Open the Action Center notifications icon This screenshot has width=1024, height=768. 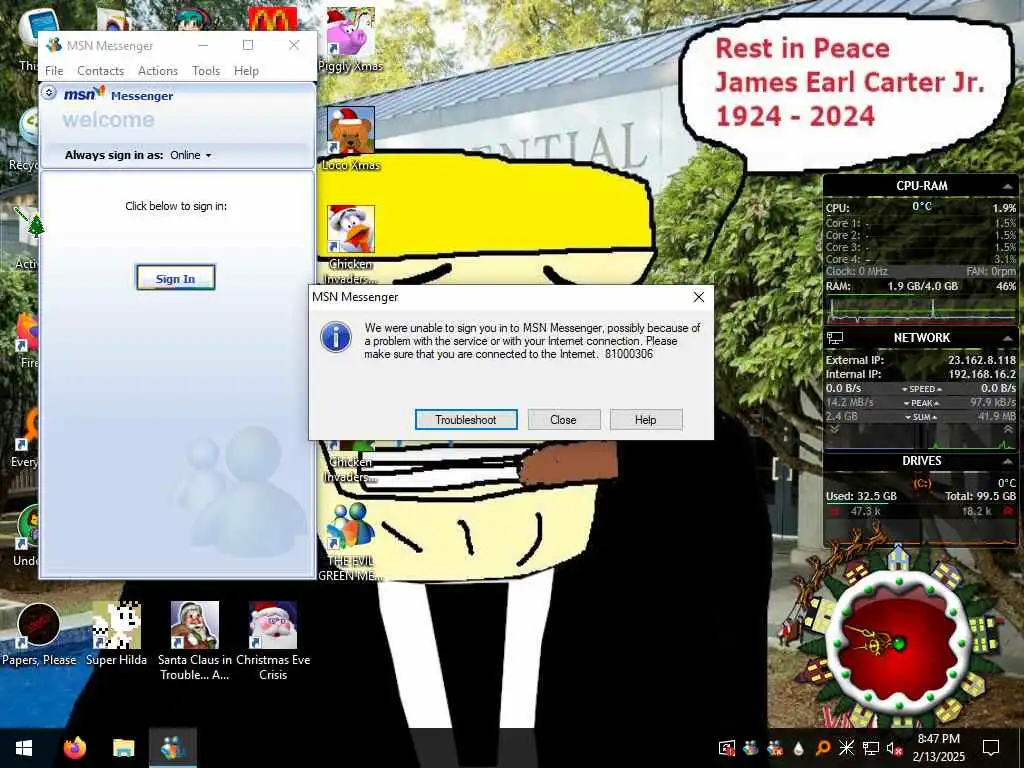click(x=991, y=748)
